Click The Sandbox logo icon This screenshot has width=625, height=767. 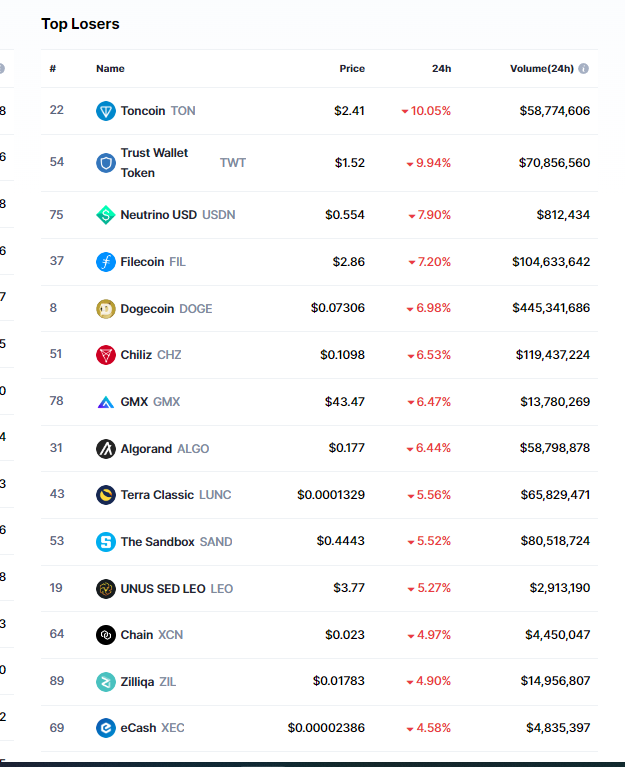click(x=106, y=542)
